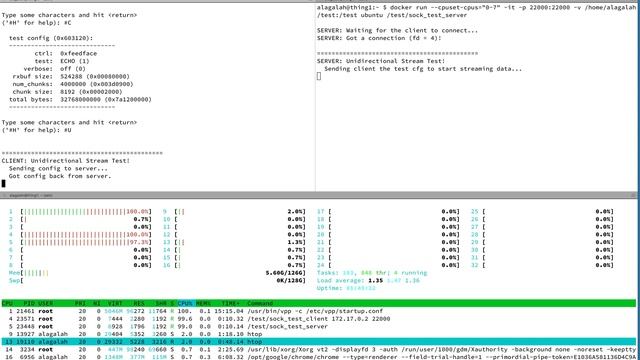Click the 'total bytes: 32768000000' line
This screenshot has height=360, width=640.
coord(80,100)
